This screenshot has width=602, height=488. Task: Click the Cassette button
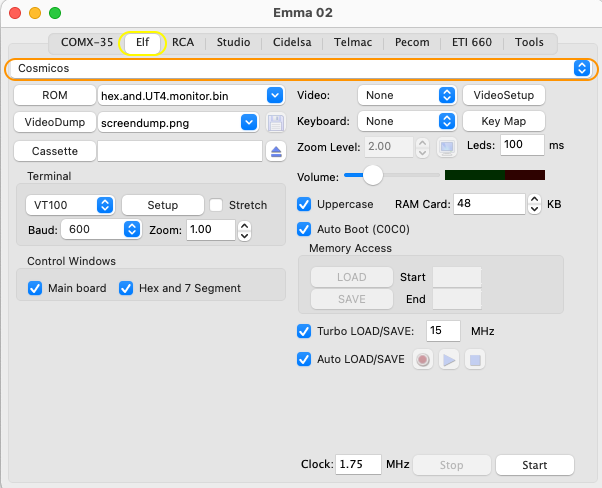[55, 151]
